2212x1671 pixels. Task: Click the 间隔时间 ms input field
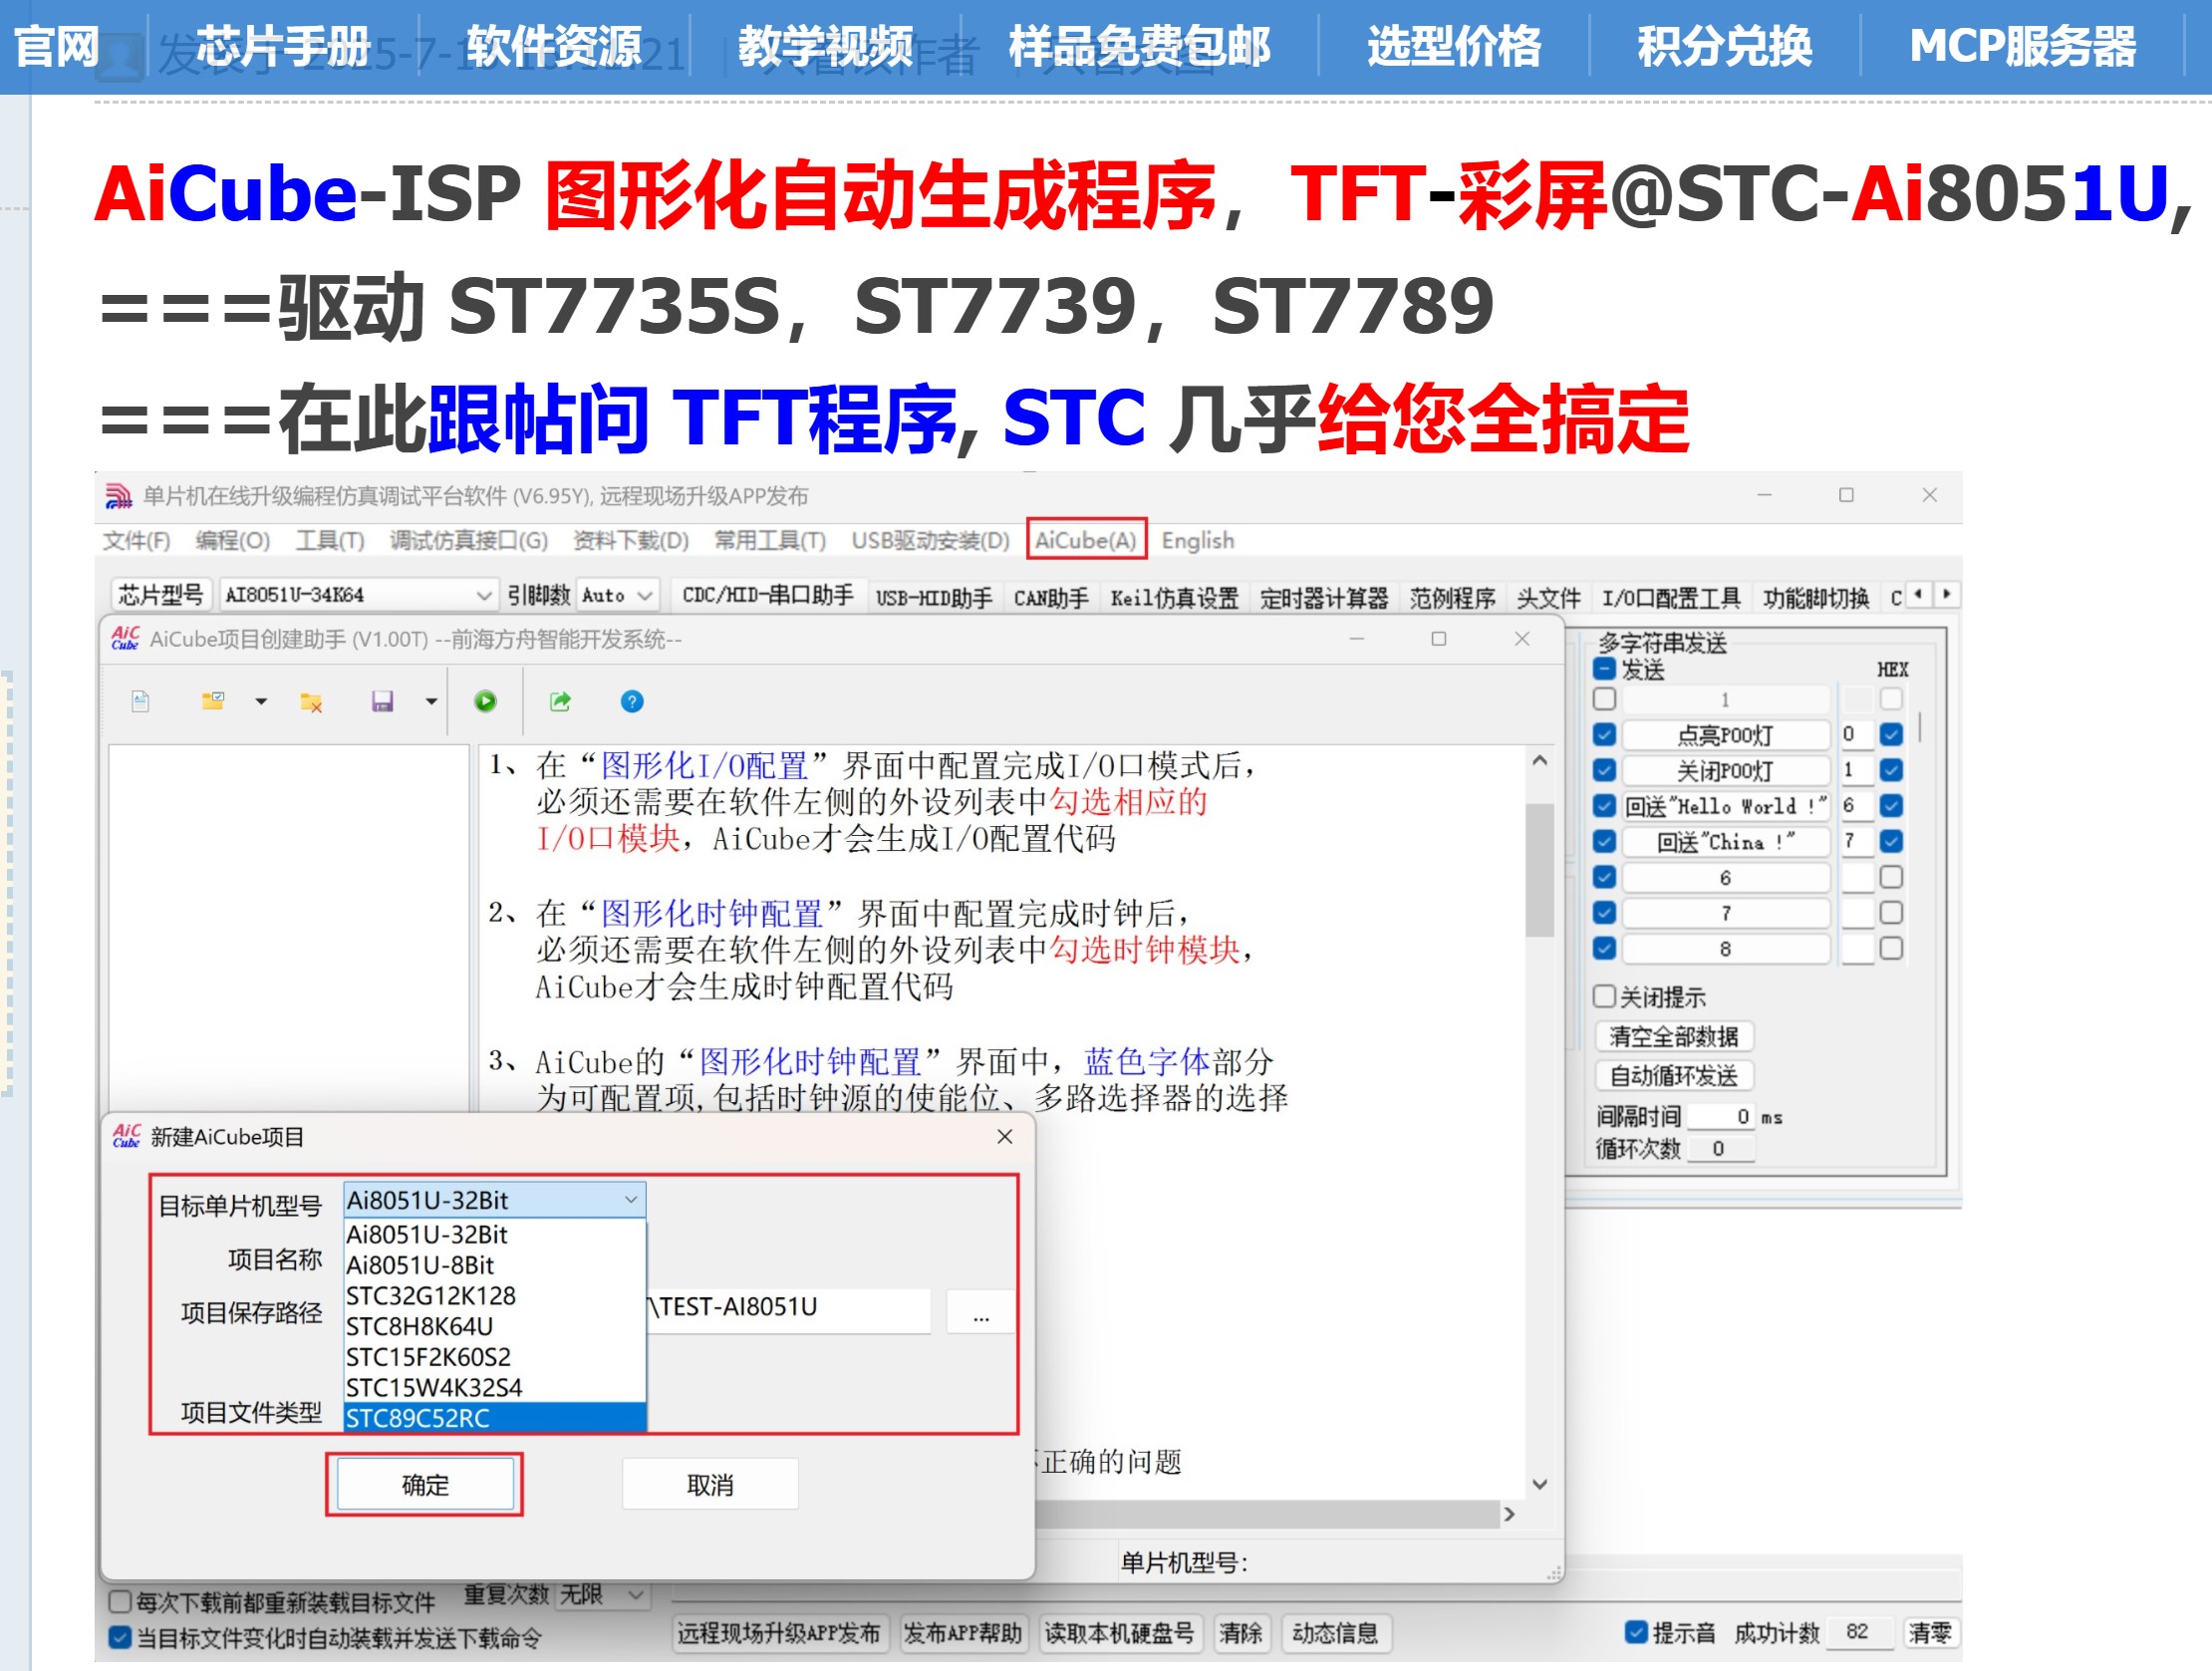tap(1722, 1117)
